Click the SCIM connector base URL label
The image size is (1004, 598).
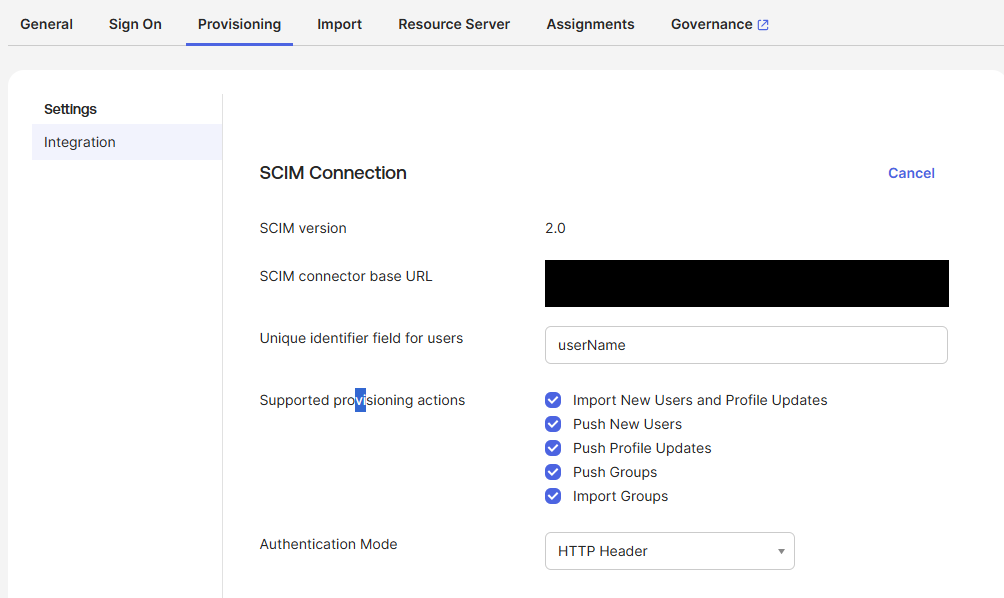[346, 276]
